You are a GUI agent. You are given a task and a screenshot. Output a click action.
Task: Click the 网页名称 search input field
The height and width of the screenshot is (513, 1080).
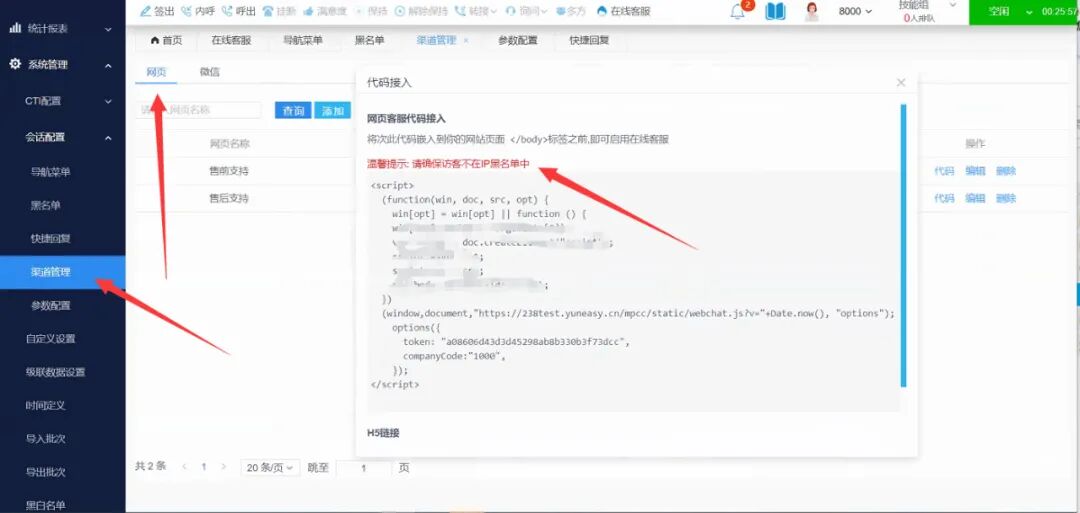(198, 110)
